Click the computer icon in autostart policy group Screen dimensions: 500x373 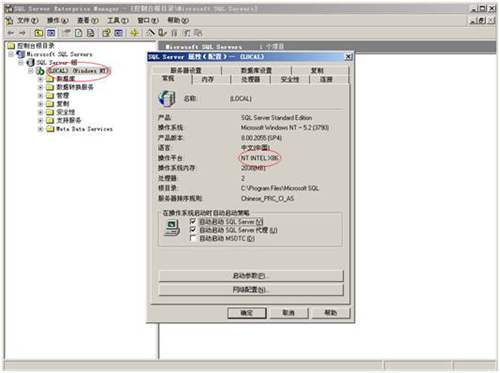pyautogui.click(x=172, y=229)
